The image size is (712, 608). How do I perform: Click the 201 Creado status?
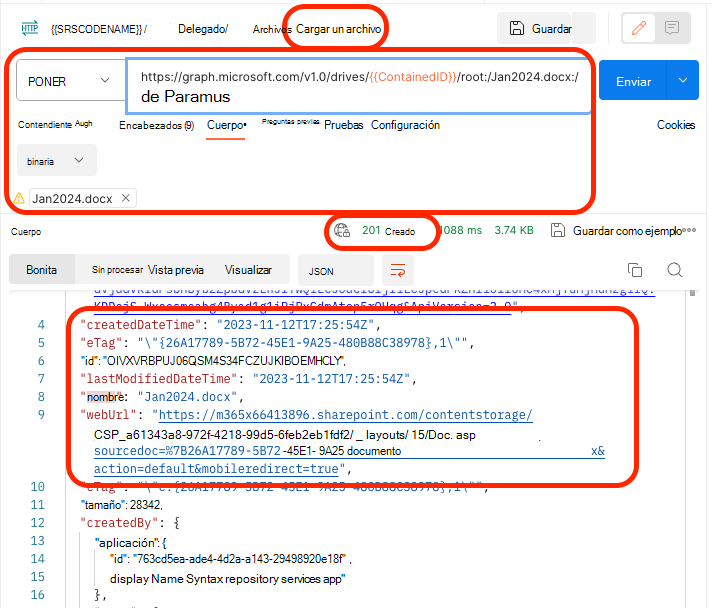[x=388, y=231]
